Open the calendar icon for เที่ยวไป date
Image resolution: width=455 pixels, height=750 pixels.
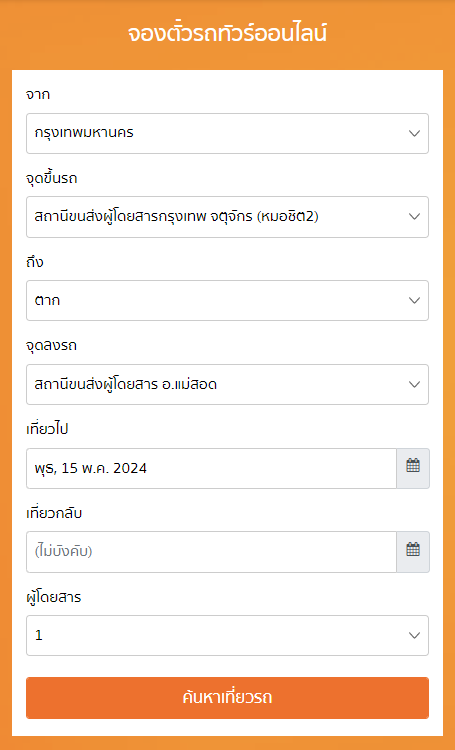pyautogui.click(x=413, y=468)
